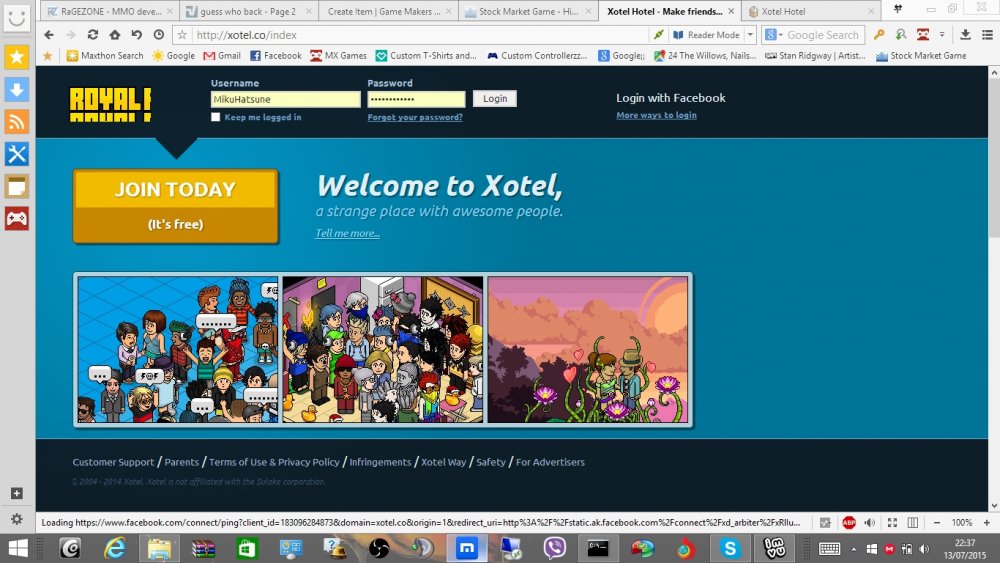Click into the Username input field

(x=285, y=99)
